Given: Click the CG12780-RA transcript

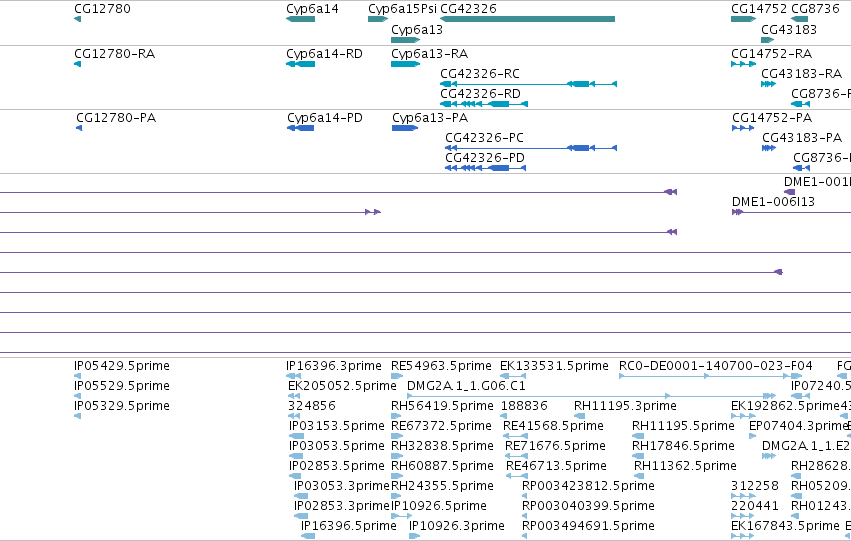Looking at the screenshot, I should [x=78, y=64].
